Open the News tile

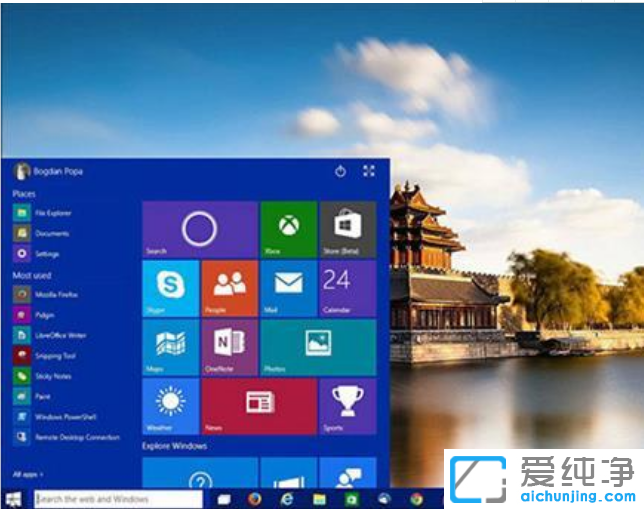coord(260,406)
